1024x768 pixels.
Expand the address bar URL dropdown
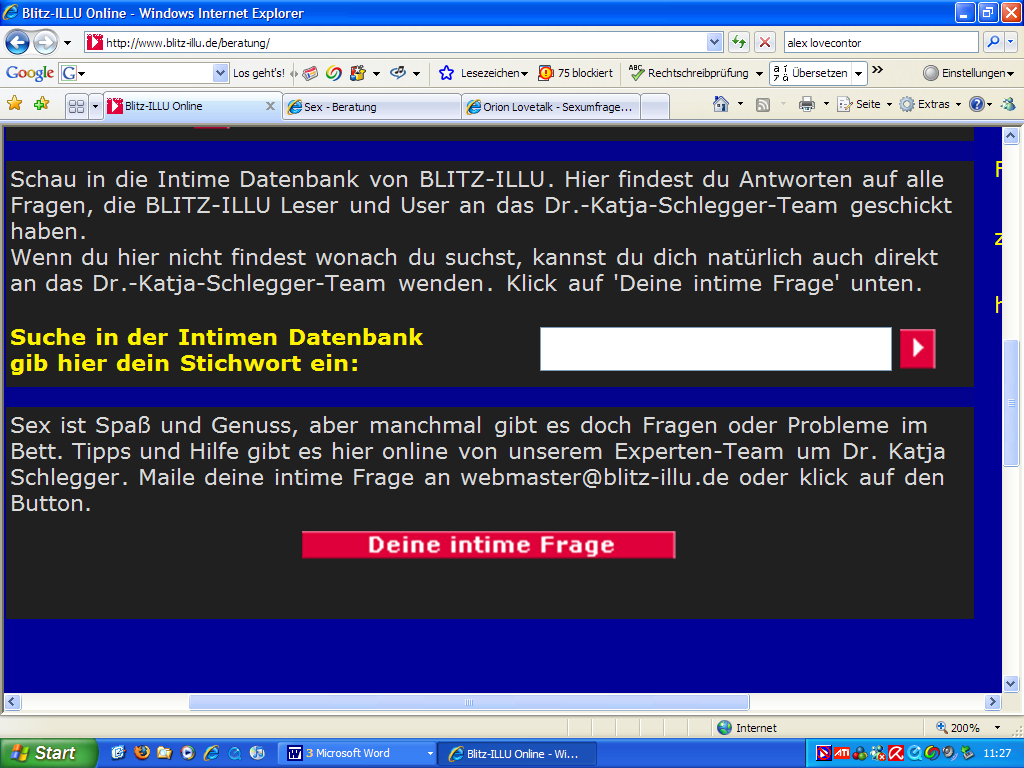[x=714, y=42]
